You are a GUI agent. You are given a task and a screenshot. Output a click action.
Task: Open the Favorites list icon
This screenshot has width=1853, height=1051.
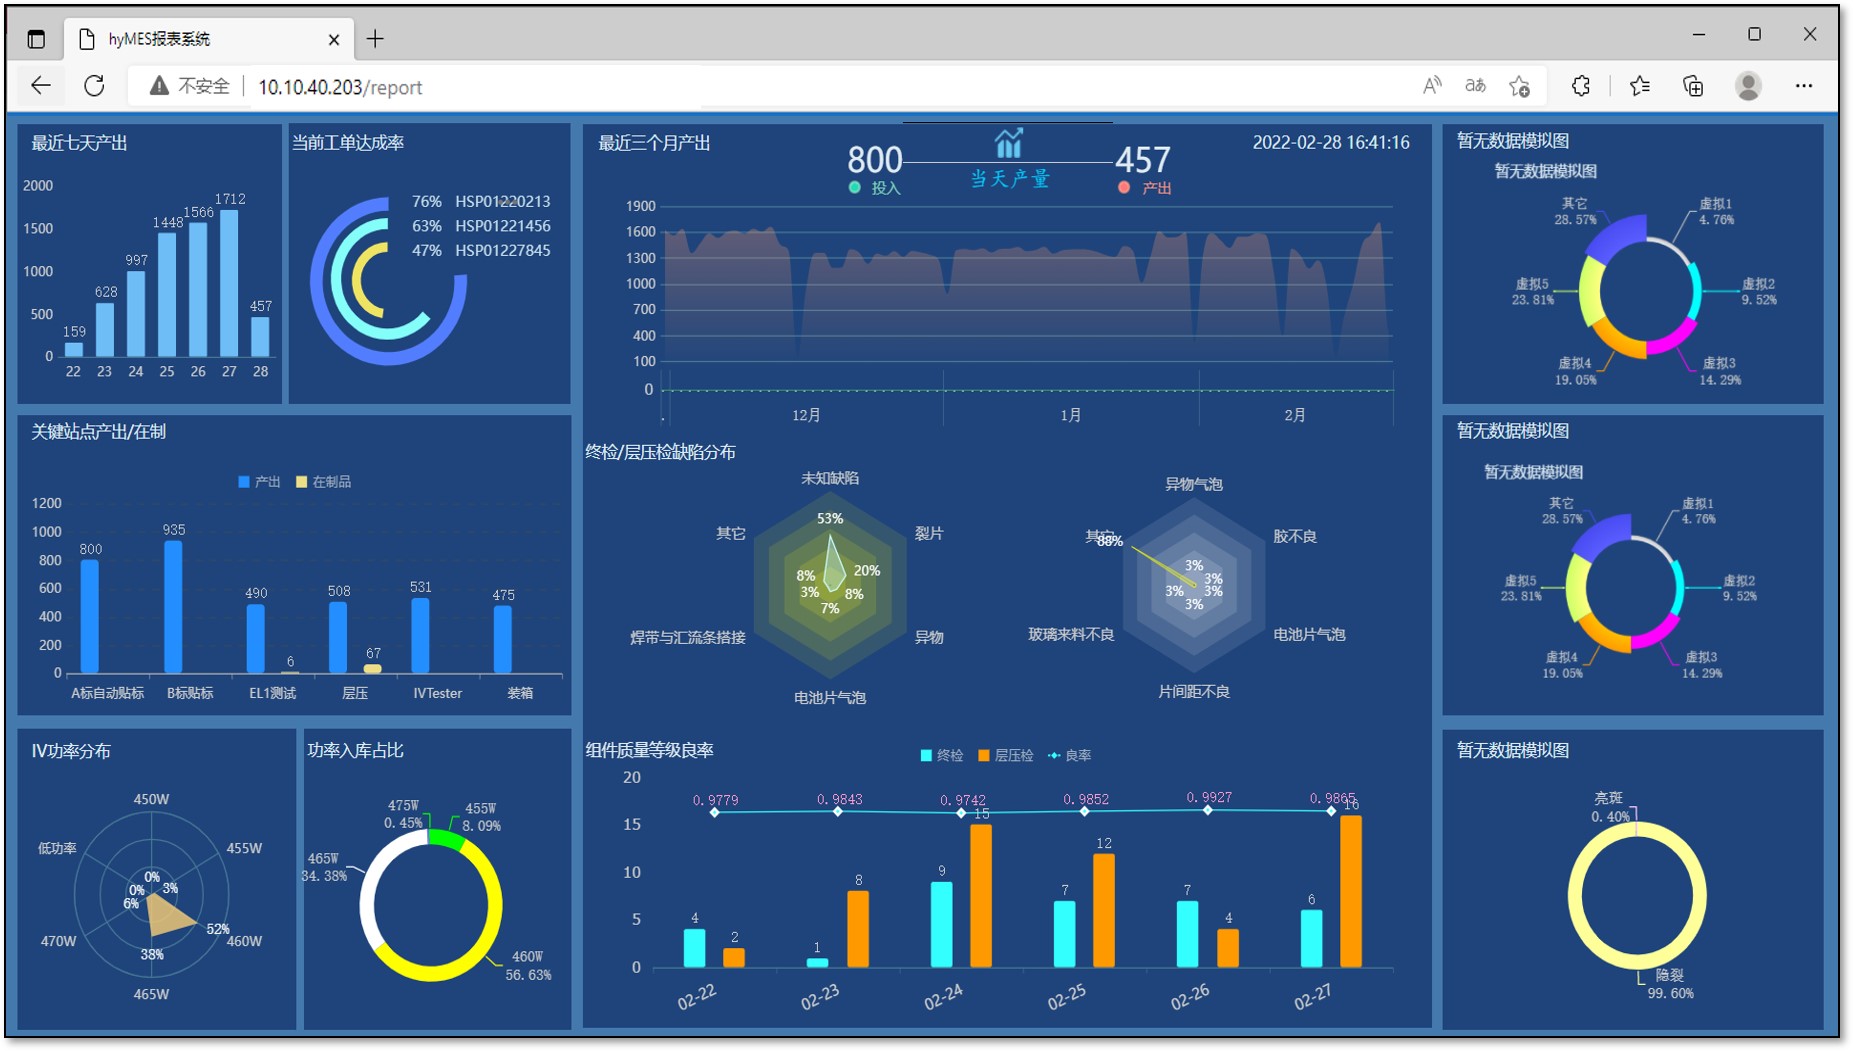point(1640,86)
